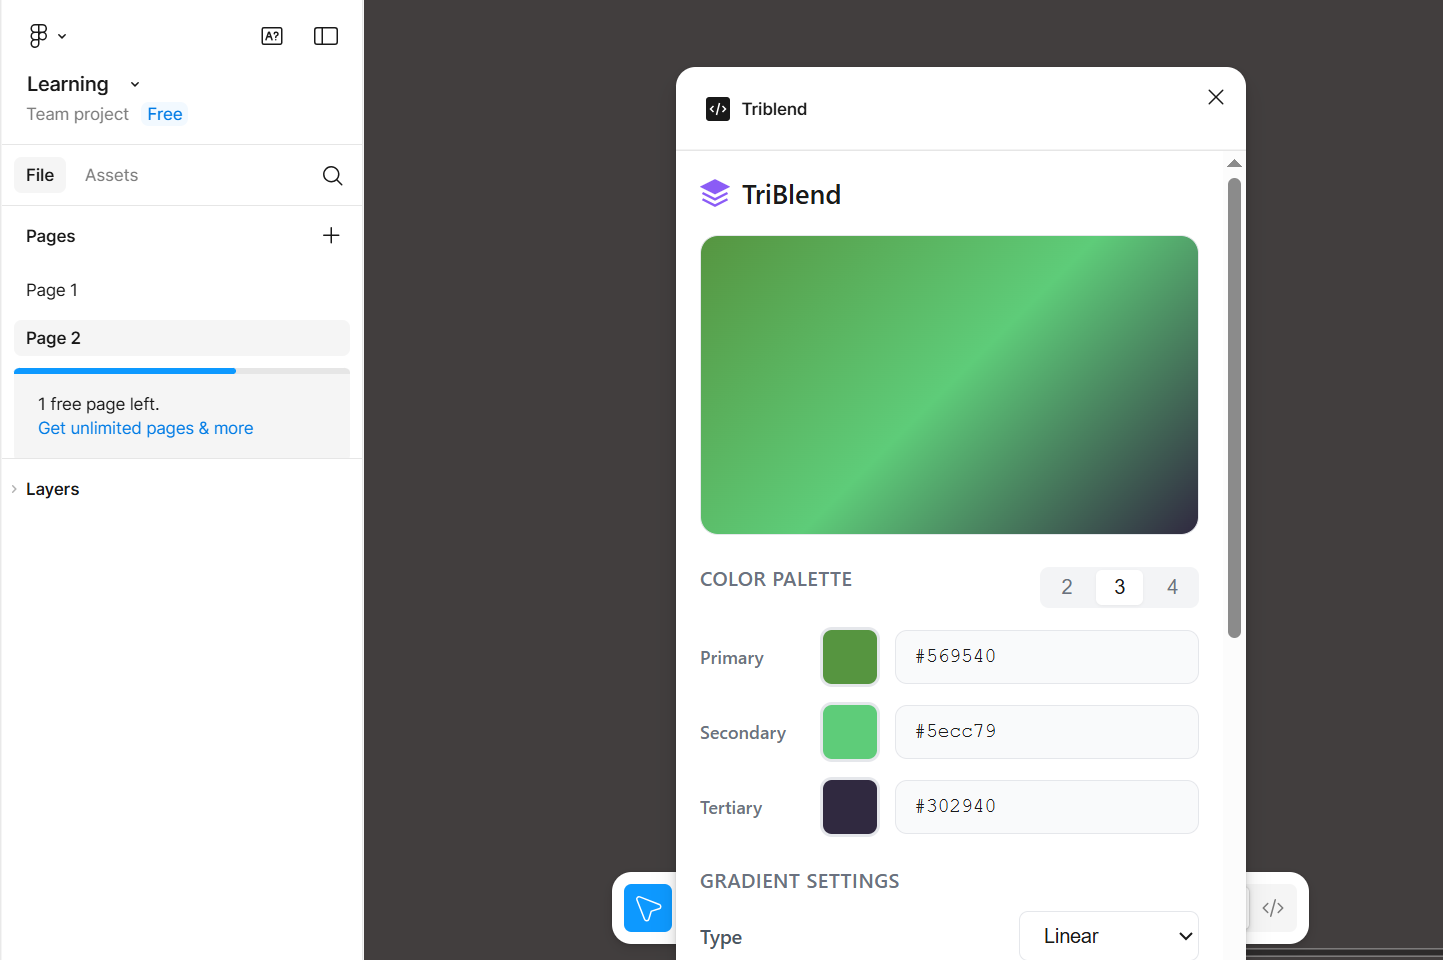Image resolution: width=1443 pixels, height=960 pixels.
Task: Open Dev Mode with the </> icon
Action: [x=1273, y=907]
